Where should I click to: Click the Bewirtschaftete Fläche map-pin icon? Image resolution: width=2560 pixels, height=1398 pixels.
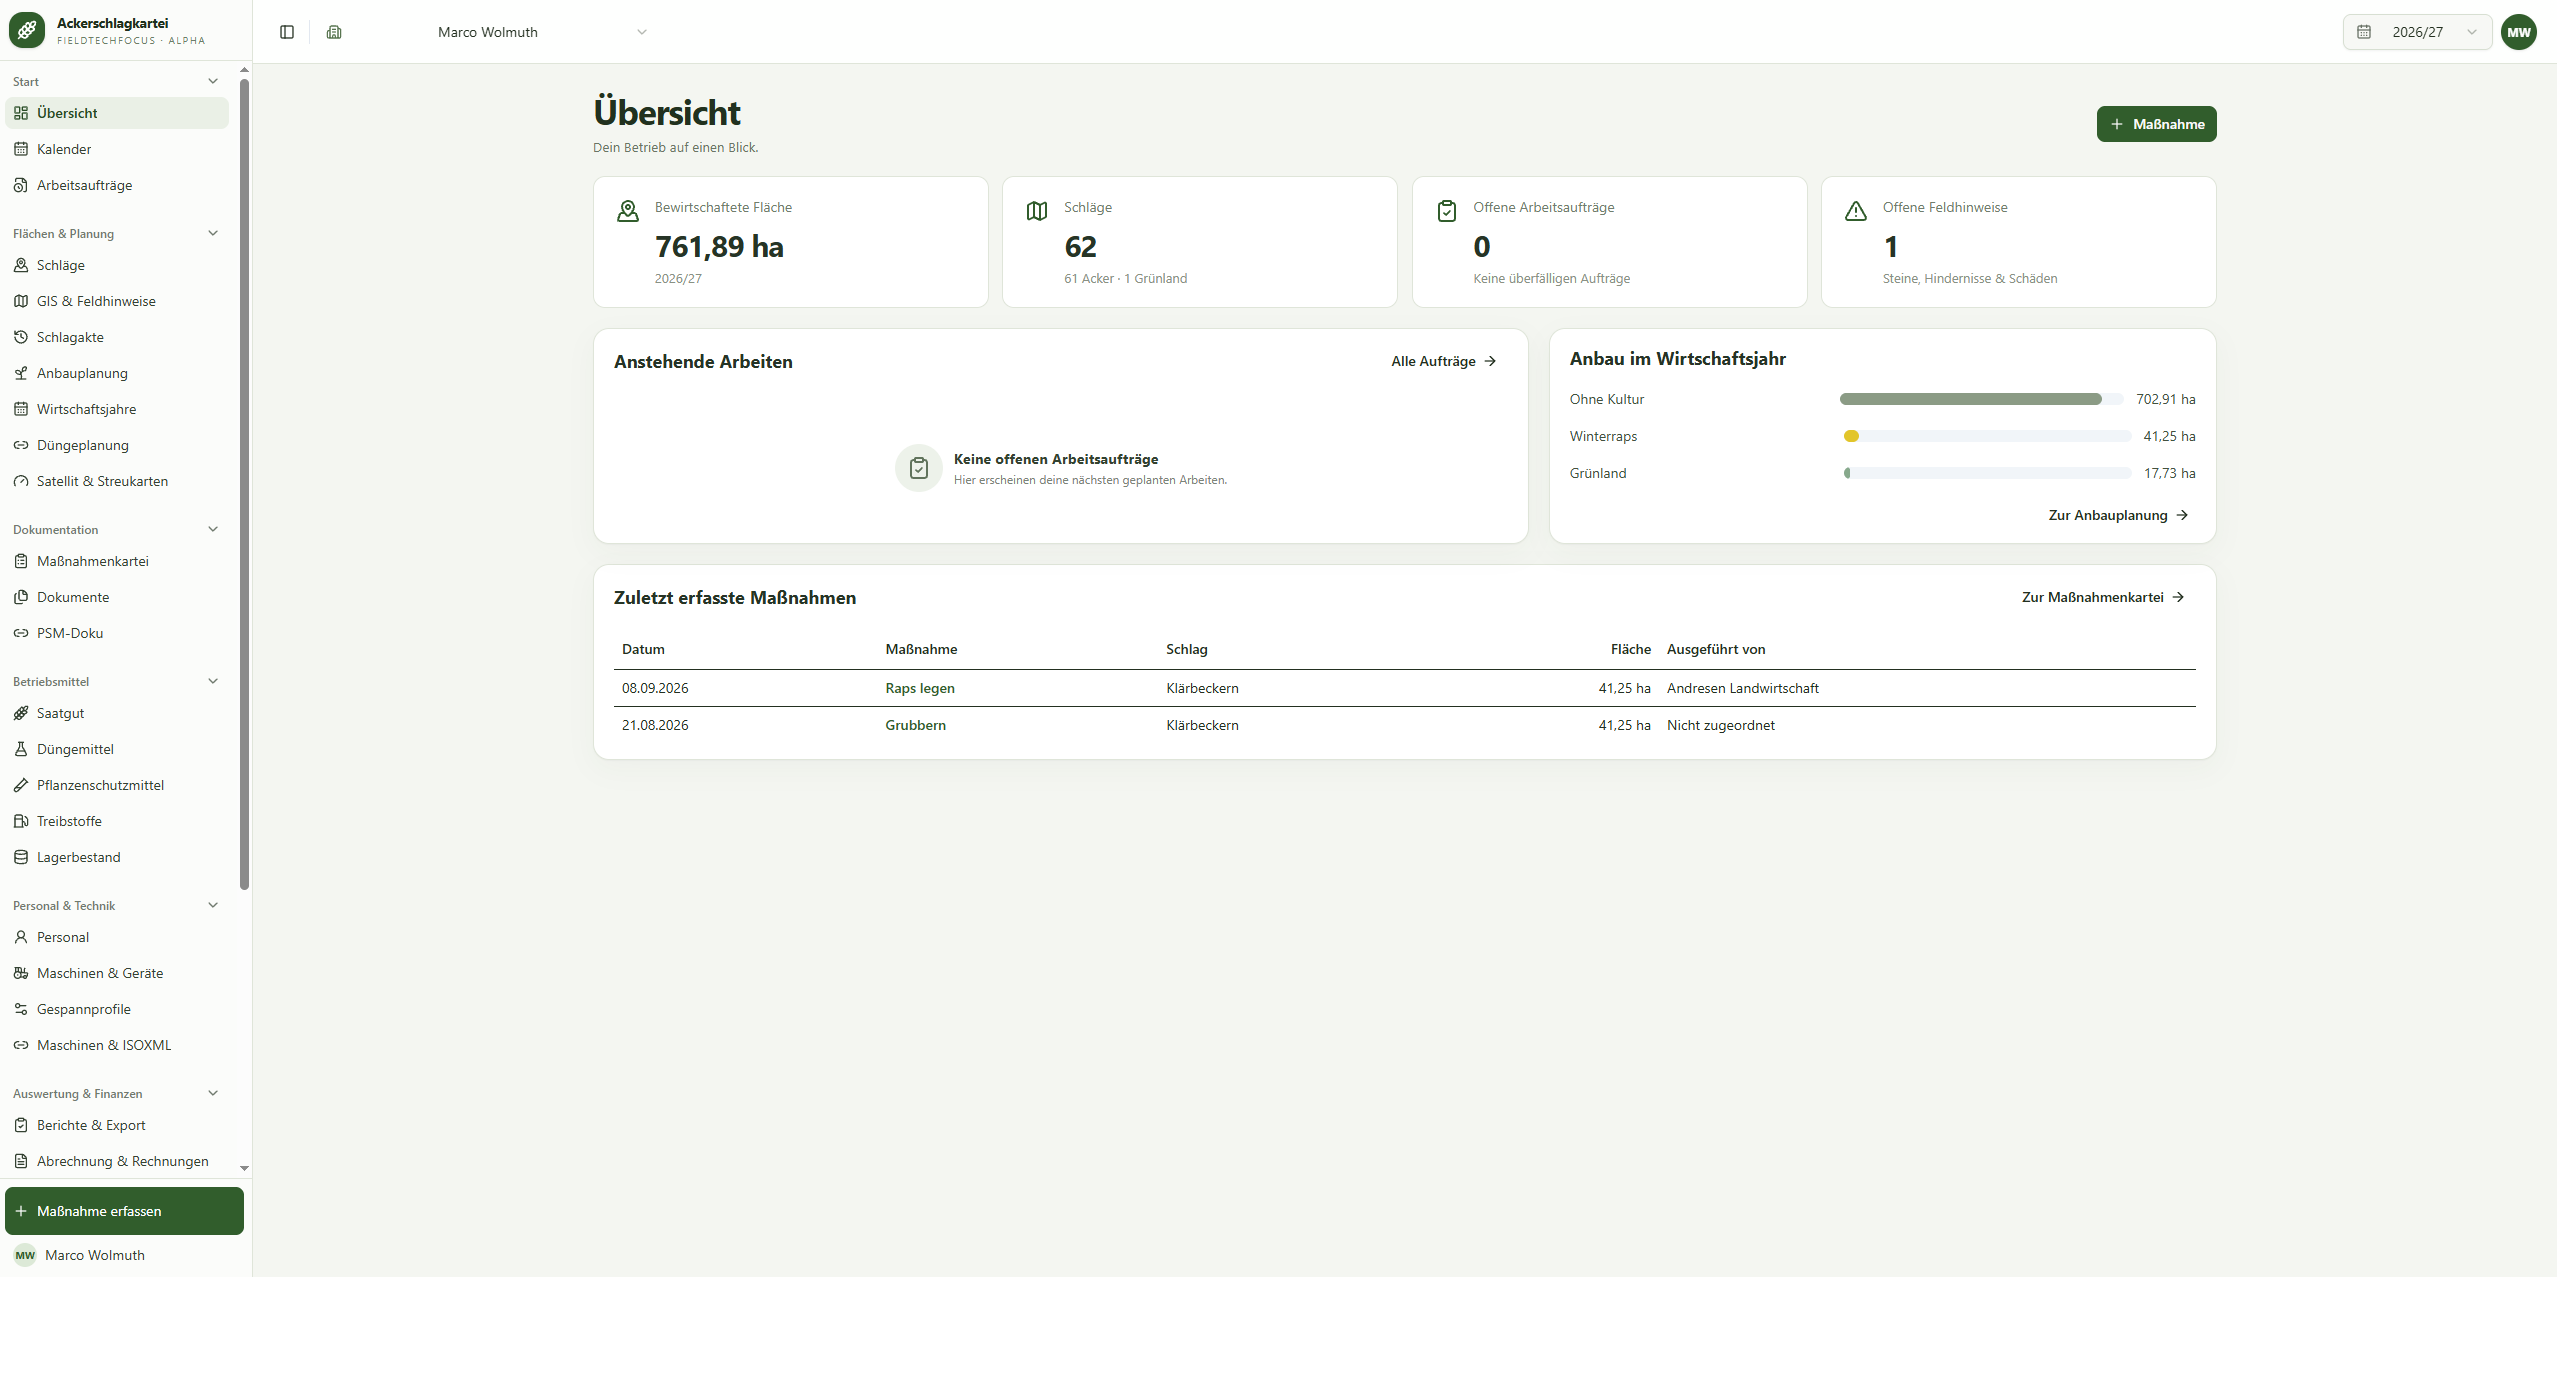(628, 211)
